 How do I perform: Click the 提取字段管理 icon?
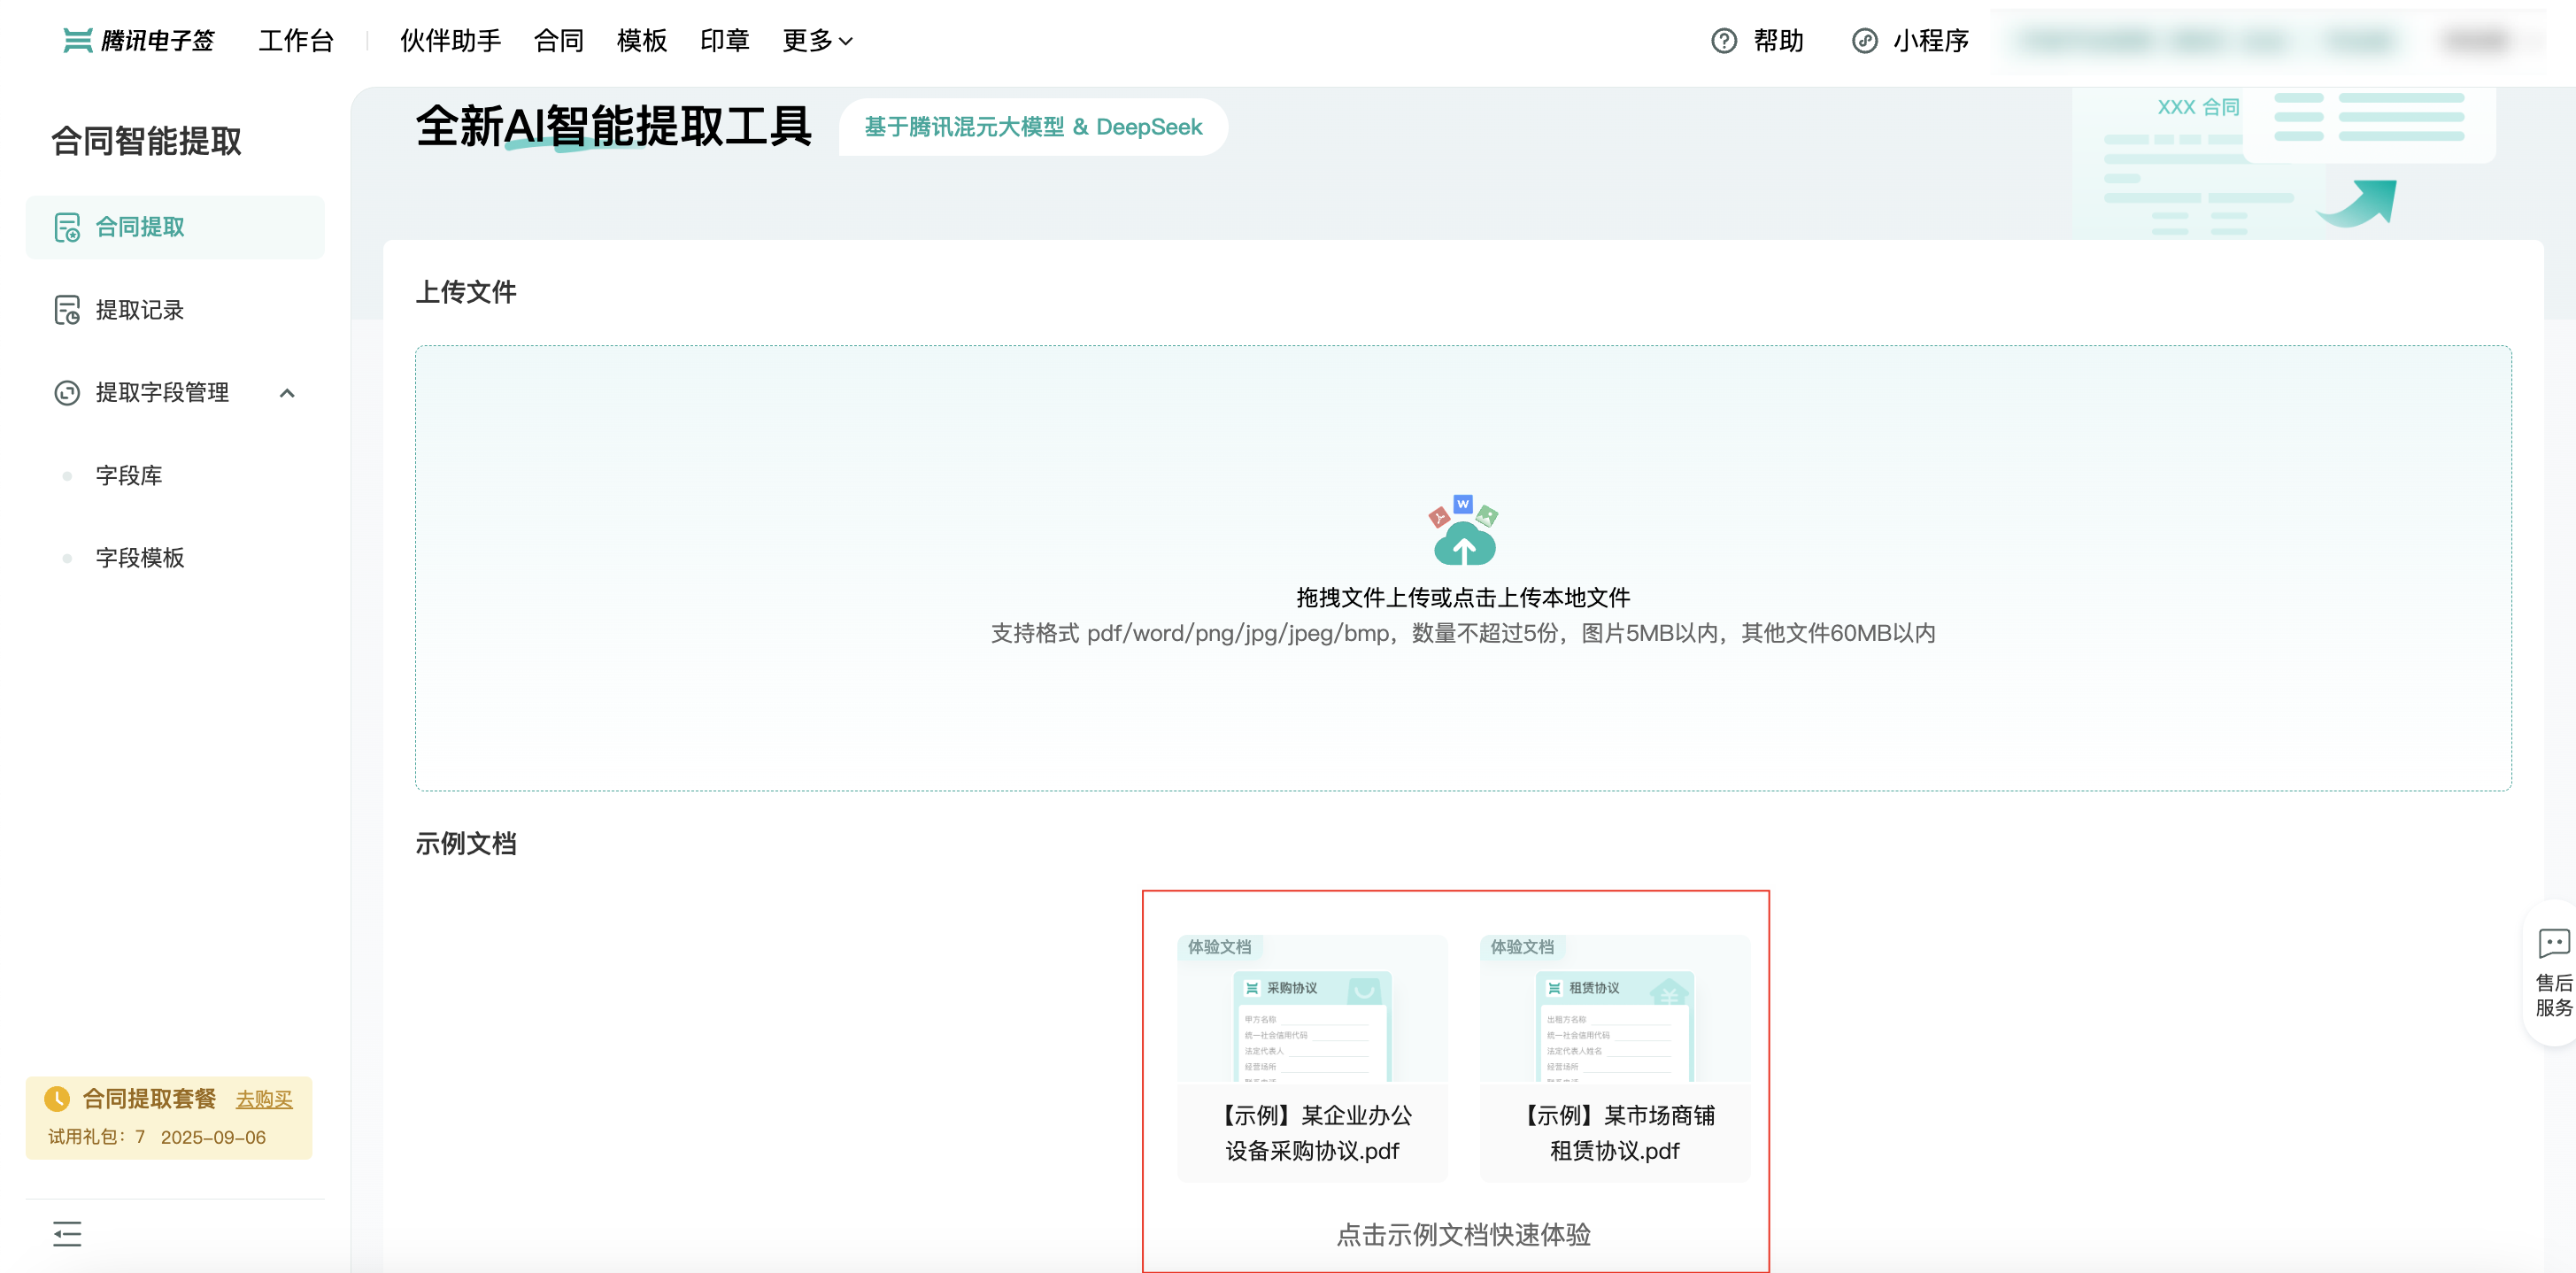pos(67,393)
